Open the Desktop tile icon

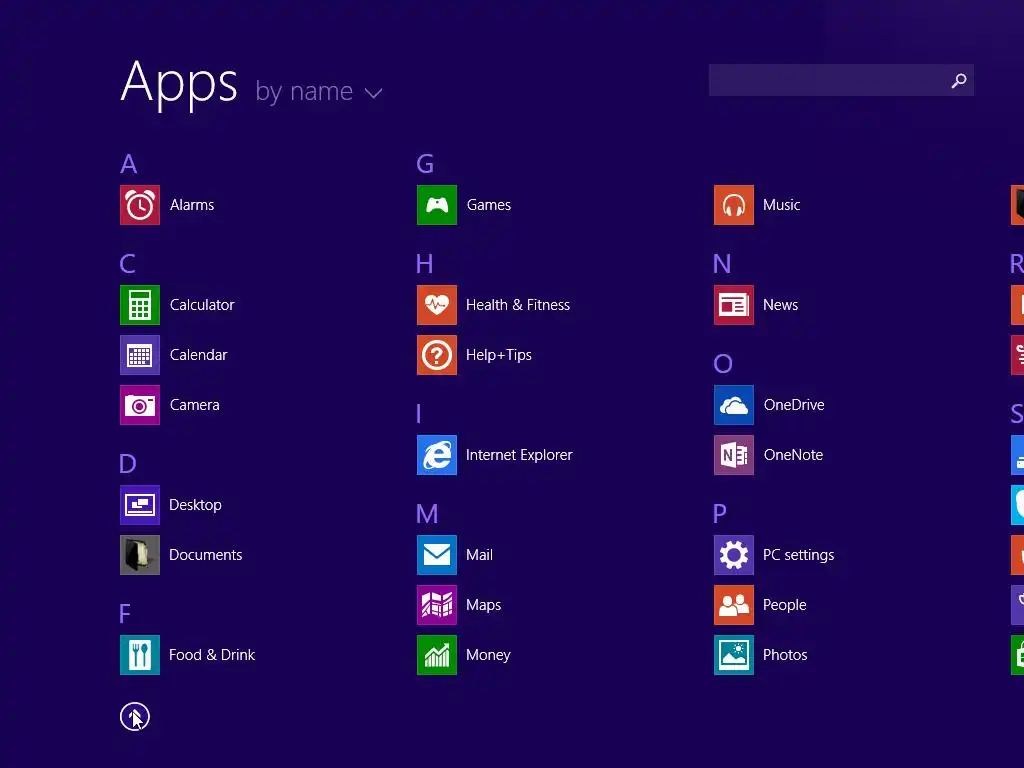[x=140, y=505]
